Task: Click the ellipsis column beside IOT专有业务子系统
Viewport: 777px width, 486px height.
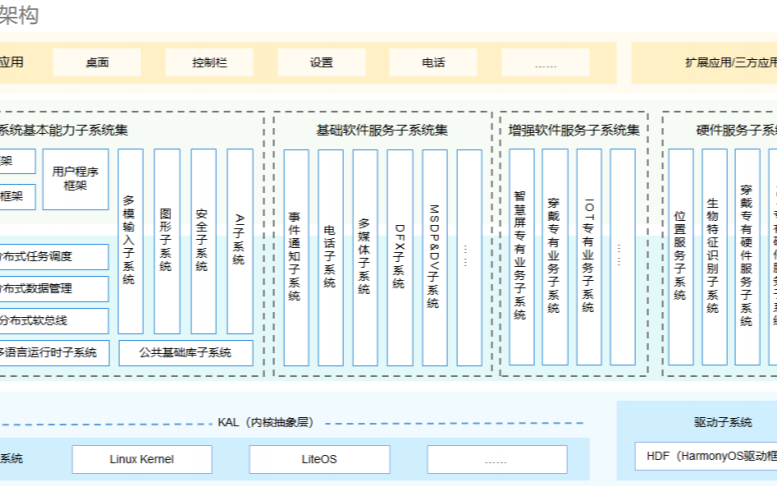Action: tap(623, 257)
